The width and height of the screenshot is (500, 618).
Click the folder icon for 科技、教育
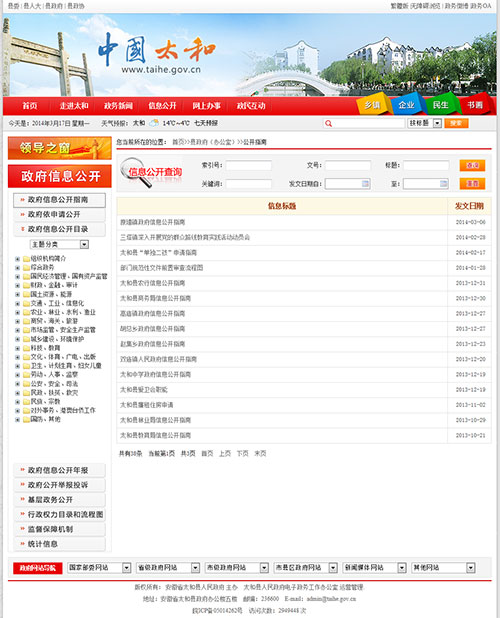coord(26,348)
